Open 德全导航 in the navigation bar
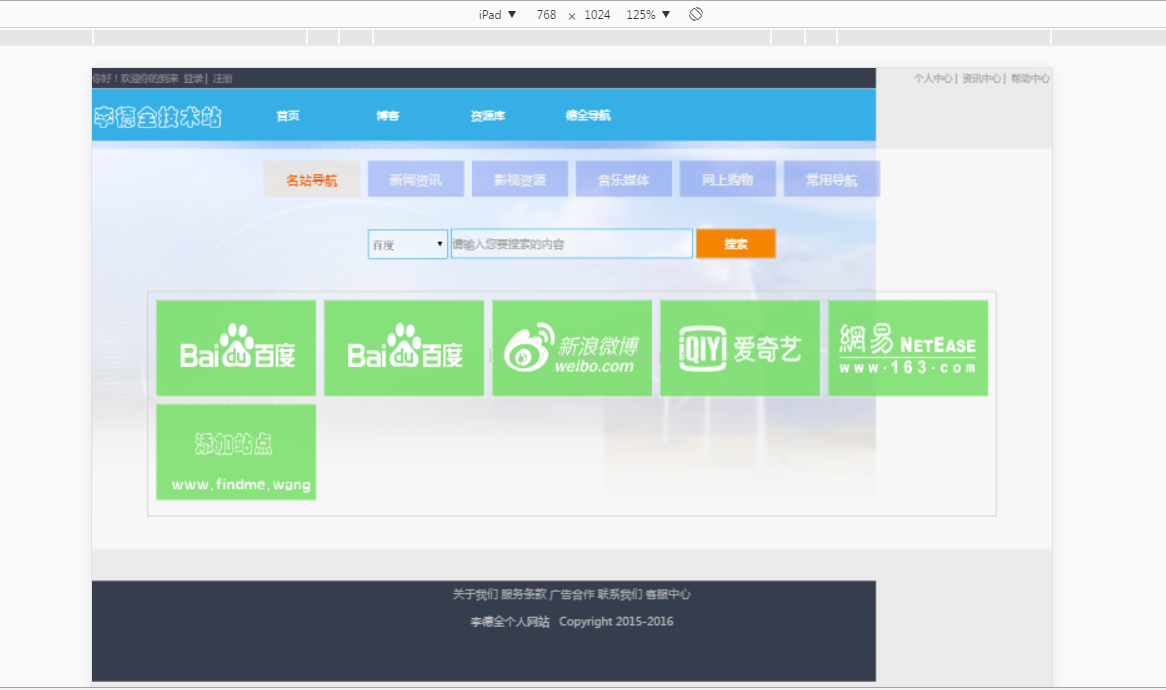Screen dimensions: 1166x690 (x=587, y=115)
